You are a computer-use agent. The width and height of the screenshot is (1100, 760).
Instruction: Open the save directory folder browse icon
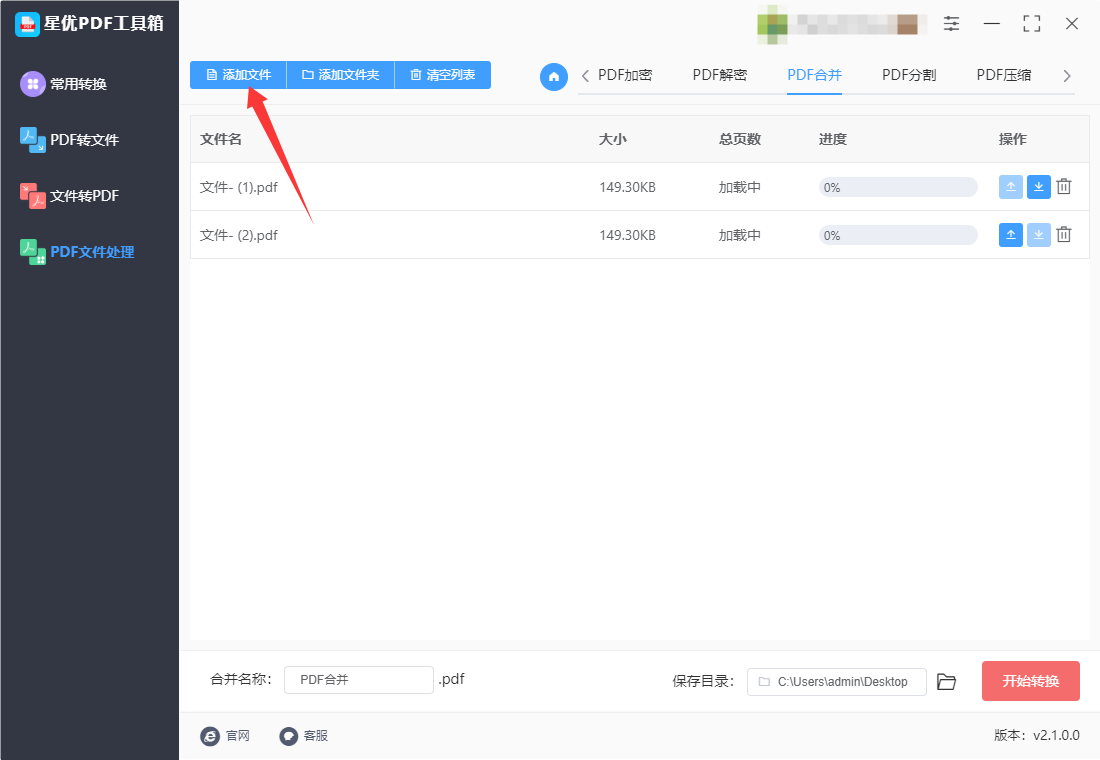(x=946, y=681)
